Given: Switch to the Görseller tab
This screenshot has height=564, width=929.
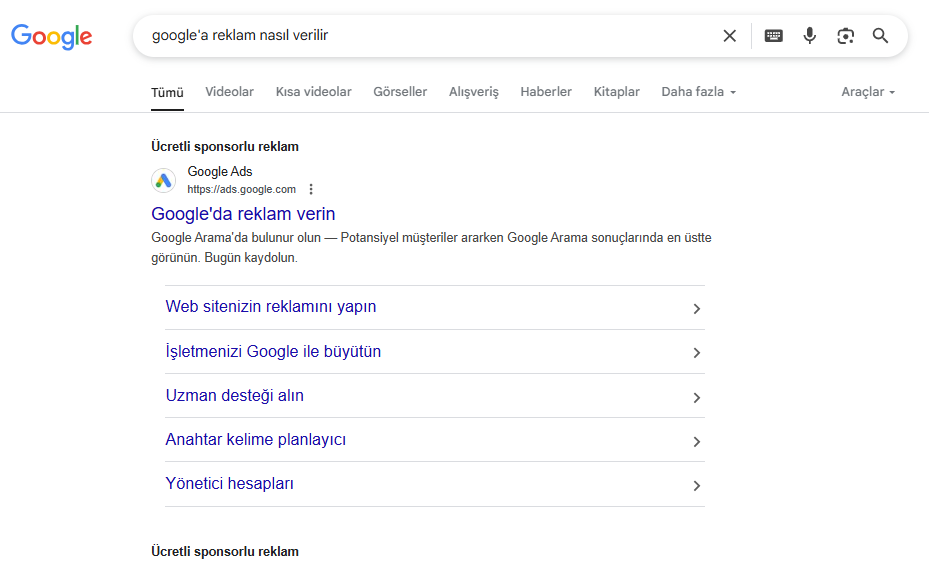Looking at the screenshot, I should [400, 92].
